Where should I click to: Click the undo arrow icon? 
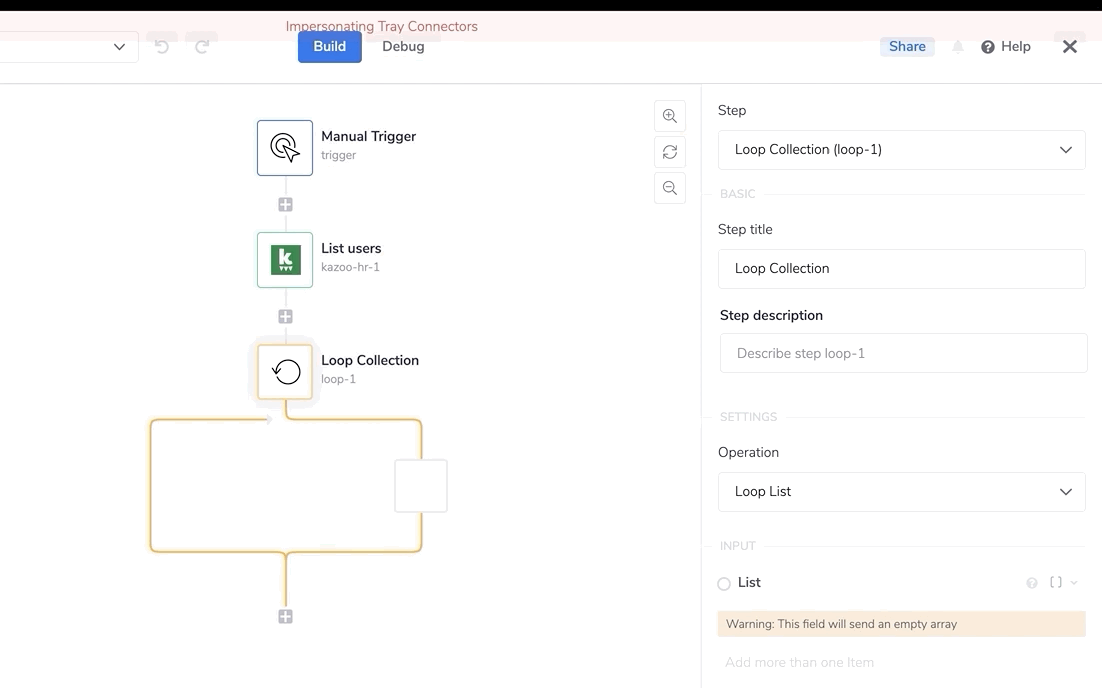(162, 47)
